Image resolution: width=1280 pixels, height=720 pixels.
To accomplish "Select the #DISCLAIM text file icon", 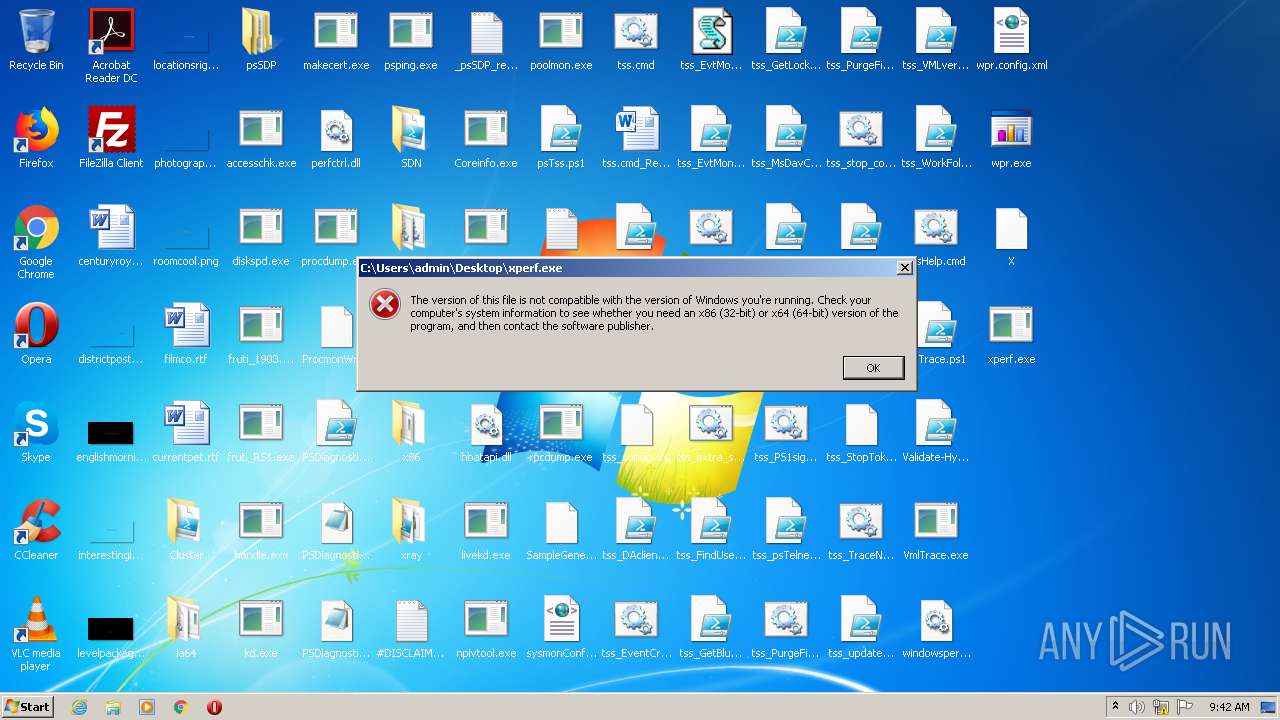I will (x=411, y=628).
